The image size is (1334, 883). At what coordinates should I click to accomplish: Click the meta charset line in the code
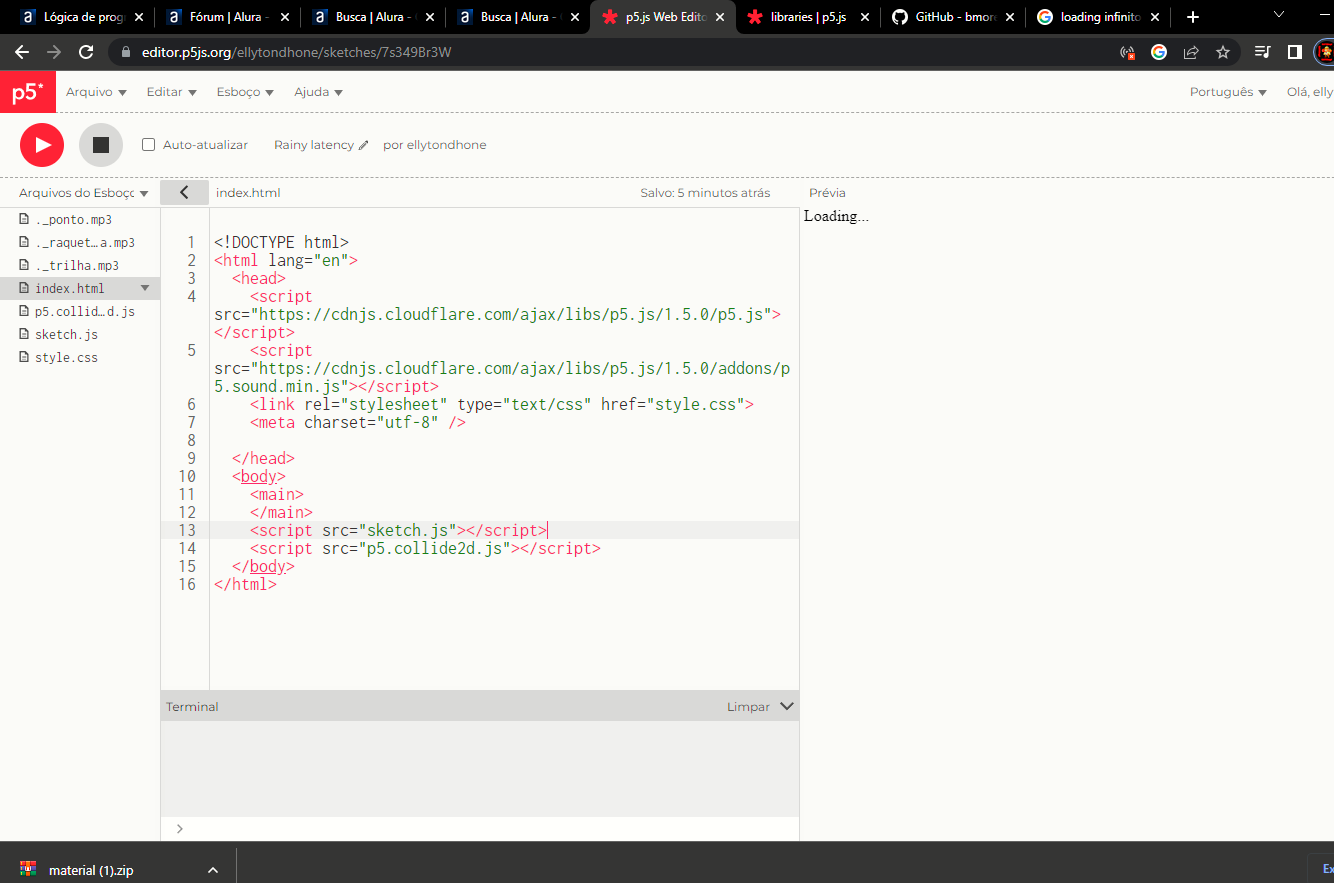tap(358, 422)
